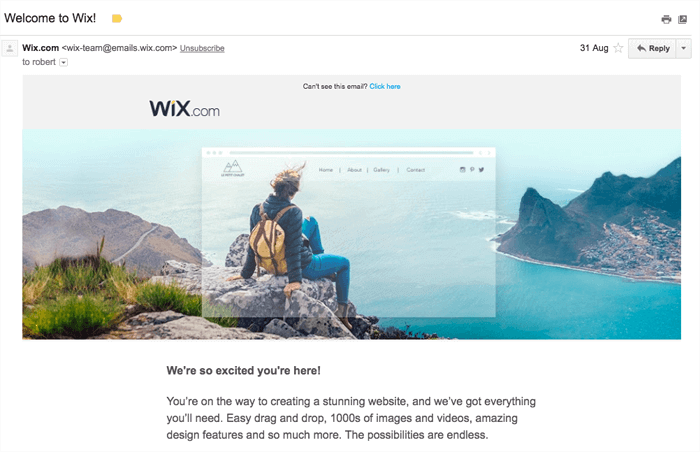Click the print email icon
This screenshot has width=700, height=452.
[666, 19]
